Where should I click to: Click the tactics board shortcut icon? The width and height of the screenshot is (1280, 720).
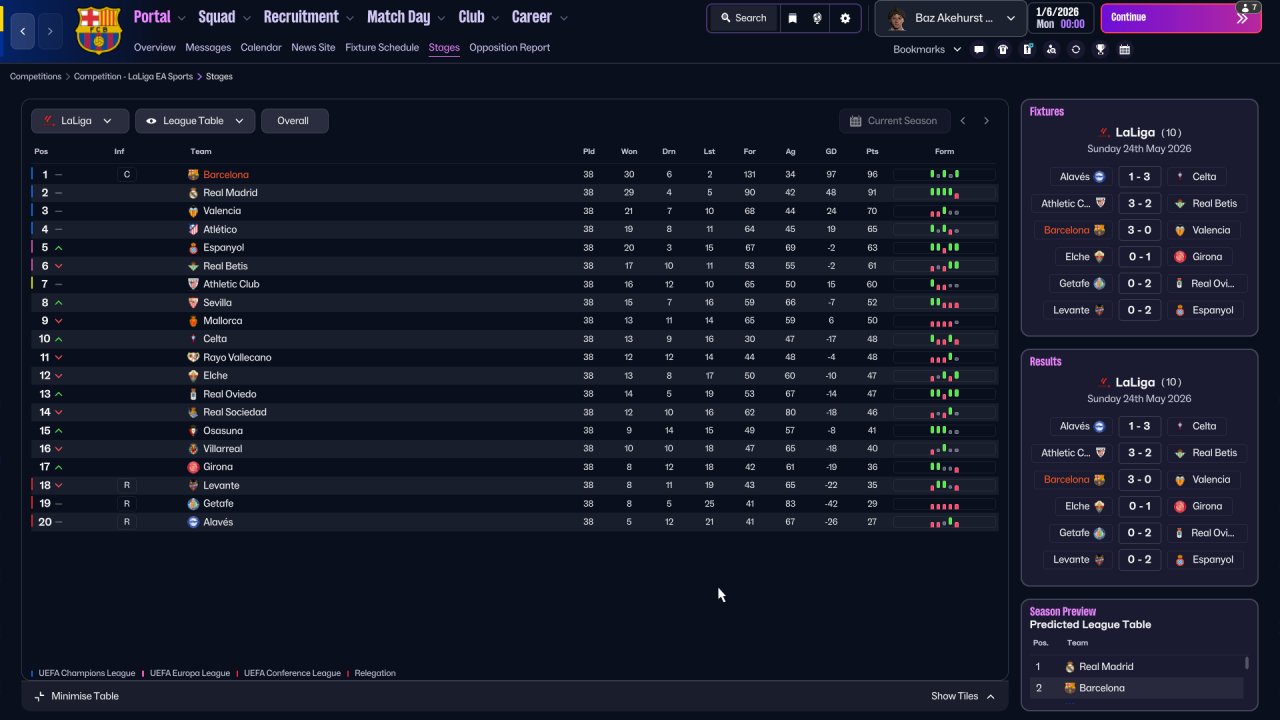[x=1027, y=49]
